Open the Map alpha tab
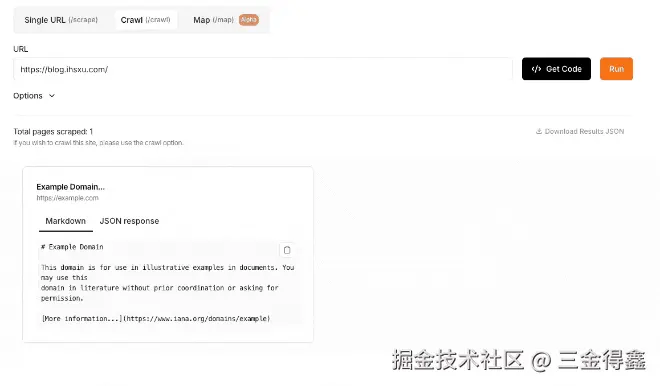This screenshot has width=660, height=386. (226, 20)
